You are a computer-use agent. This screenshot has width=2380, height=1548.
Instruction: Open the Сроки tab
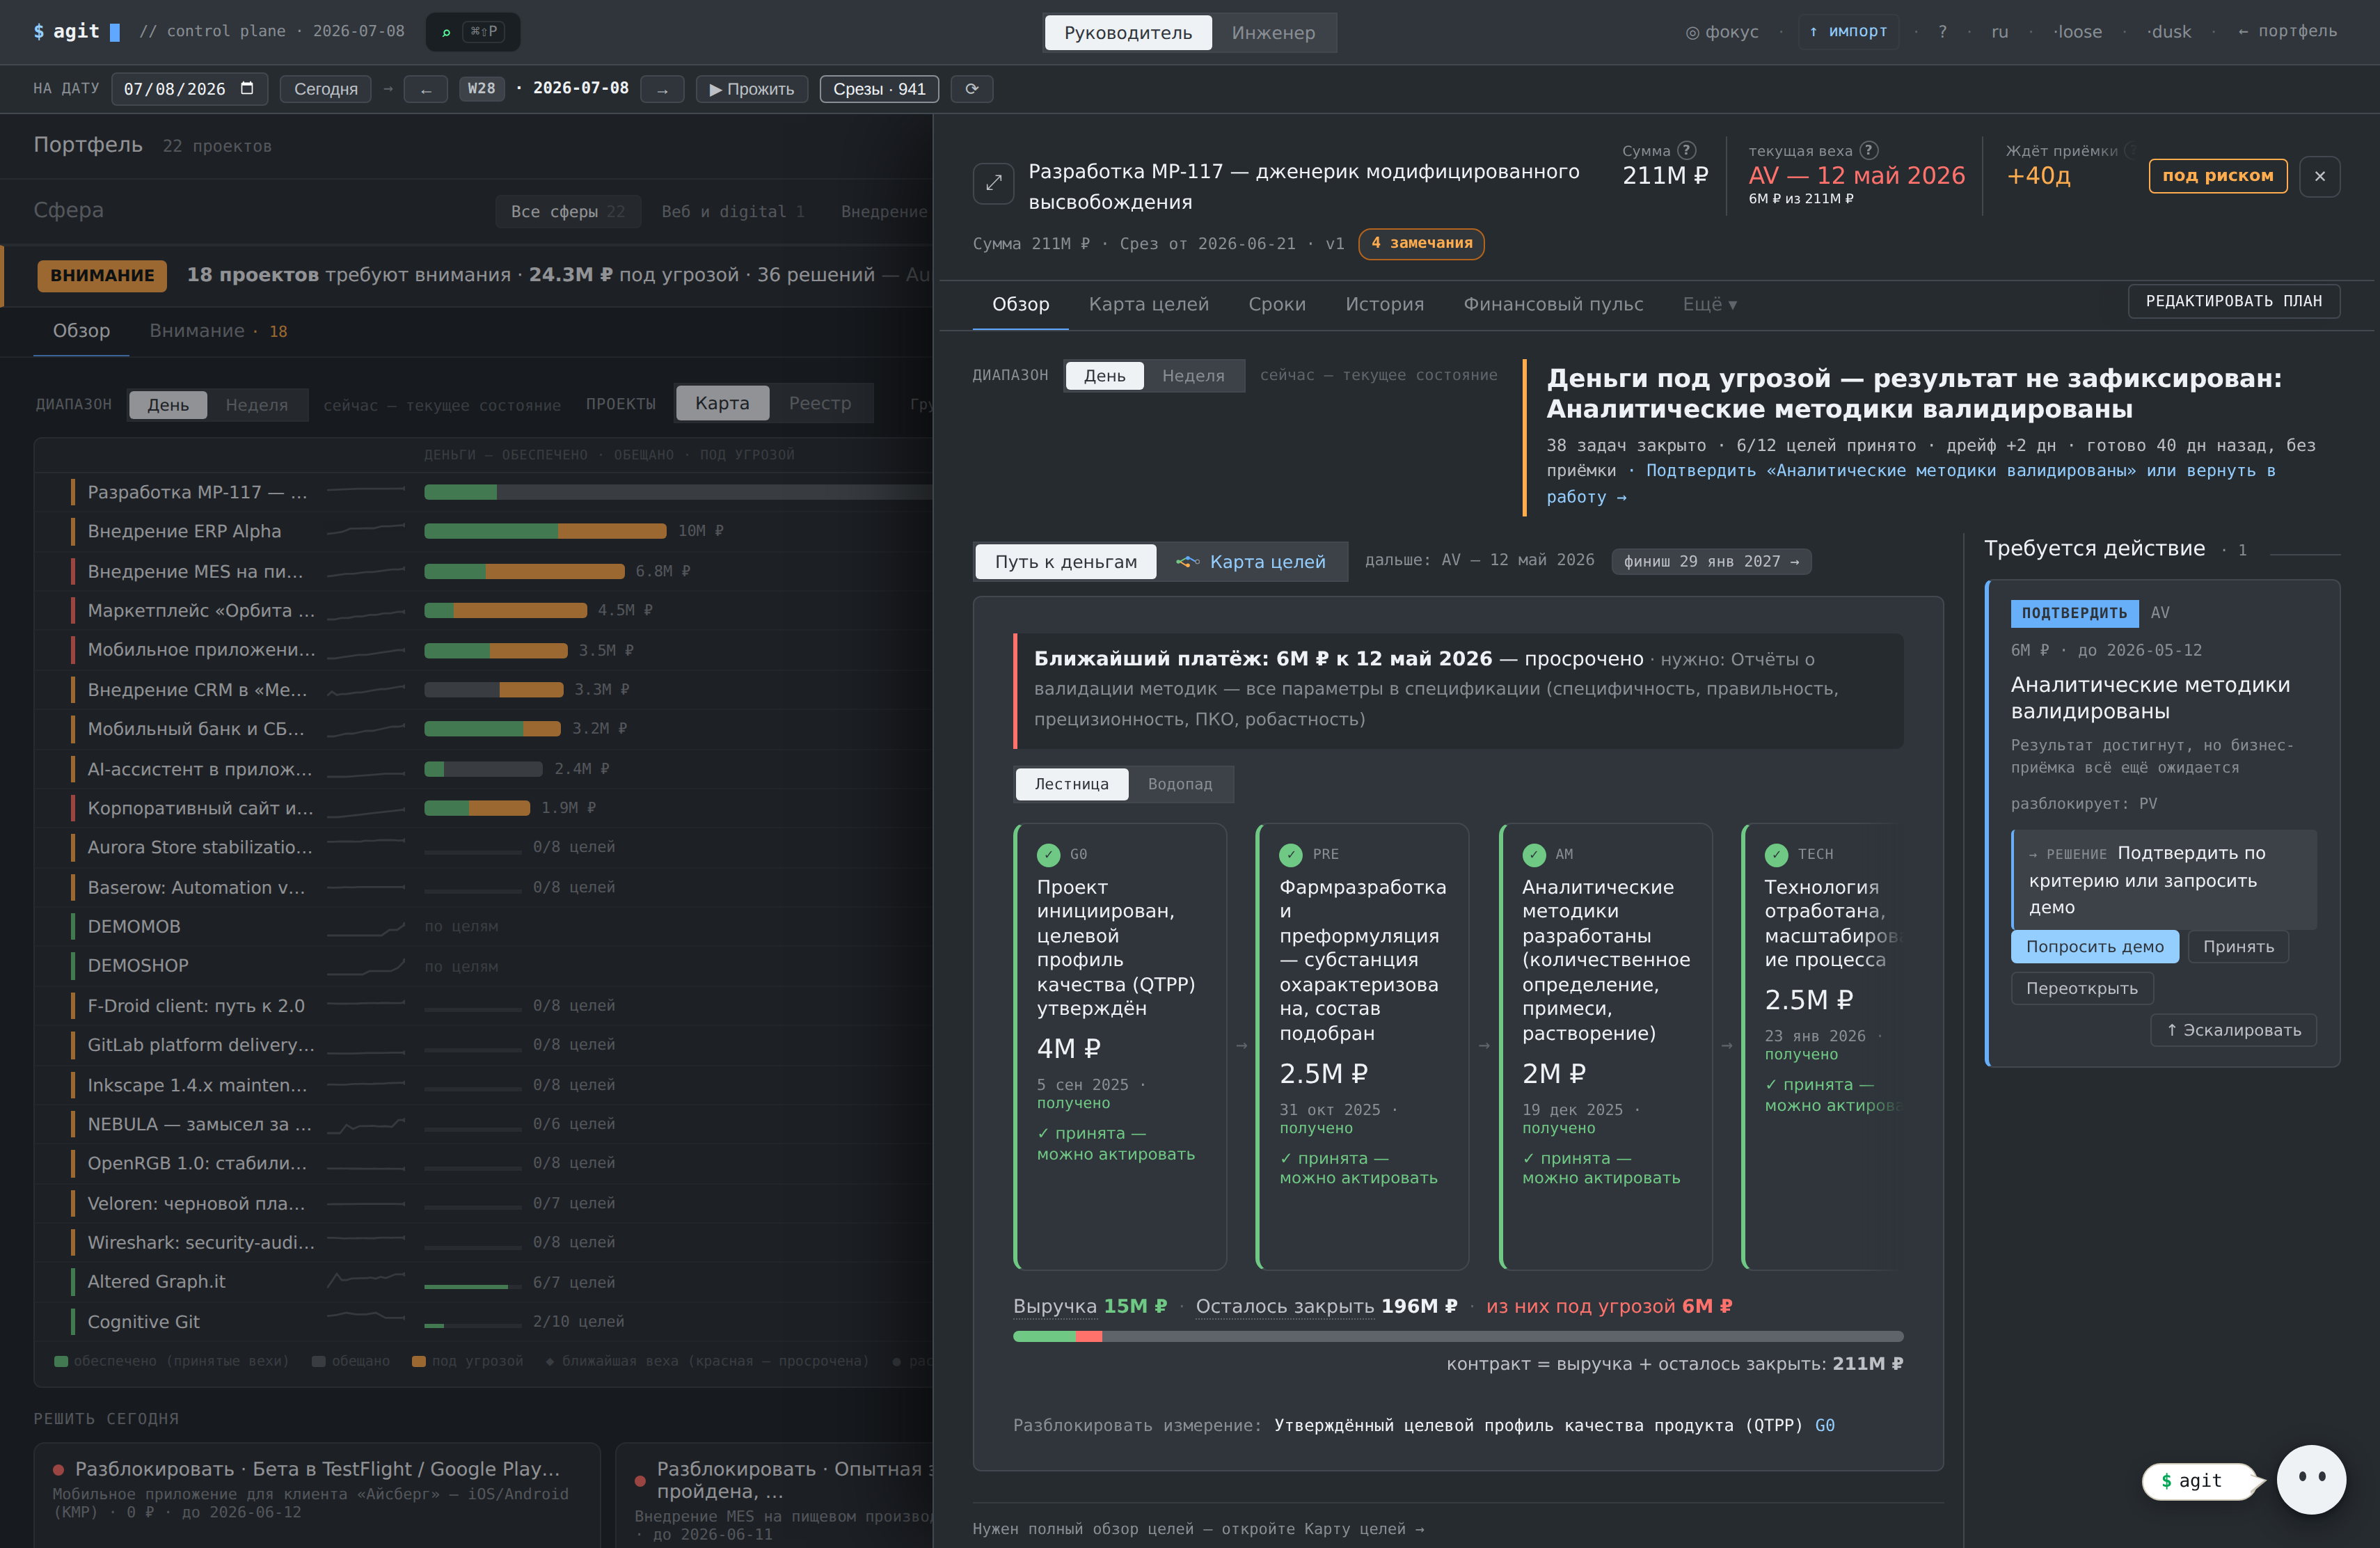click(1276, 304)
